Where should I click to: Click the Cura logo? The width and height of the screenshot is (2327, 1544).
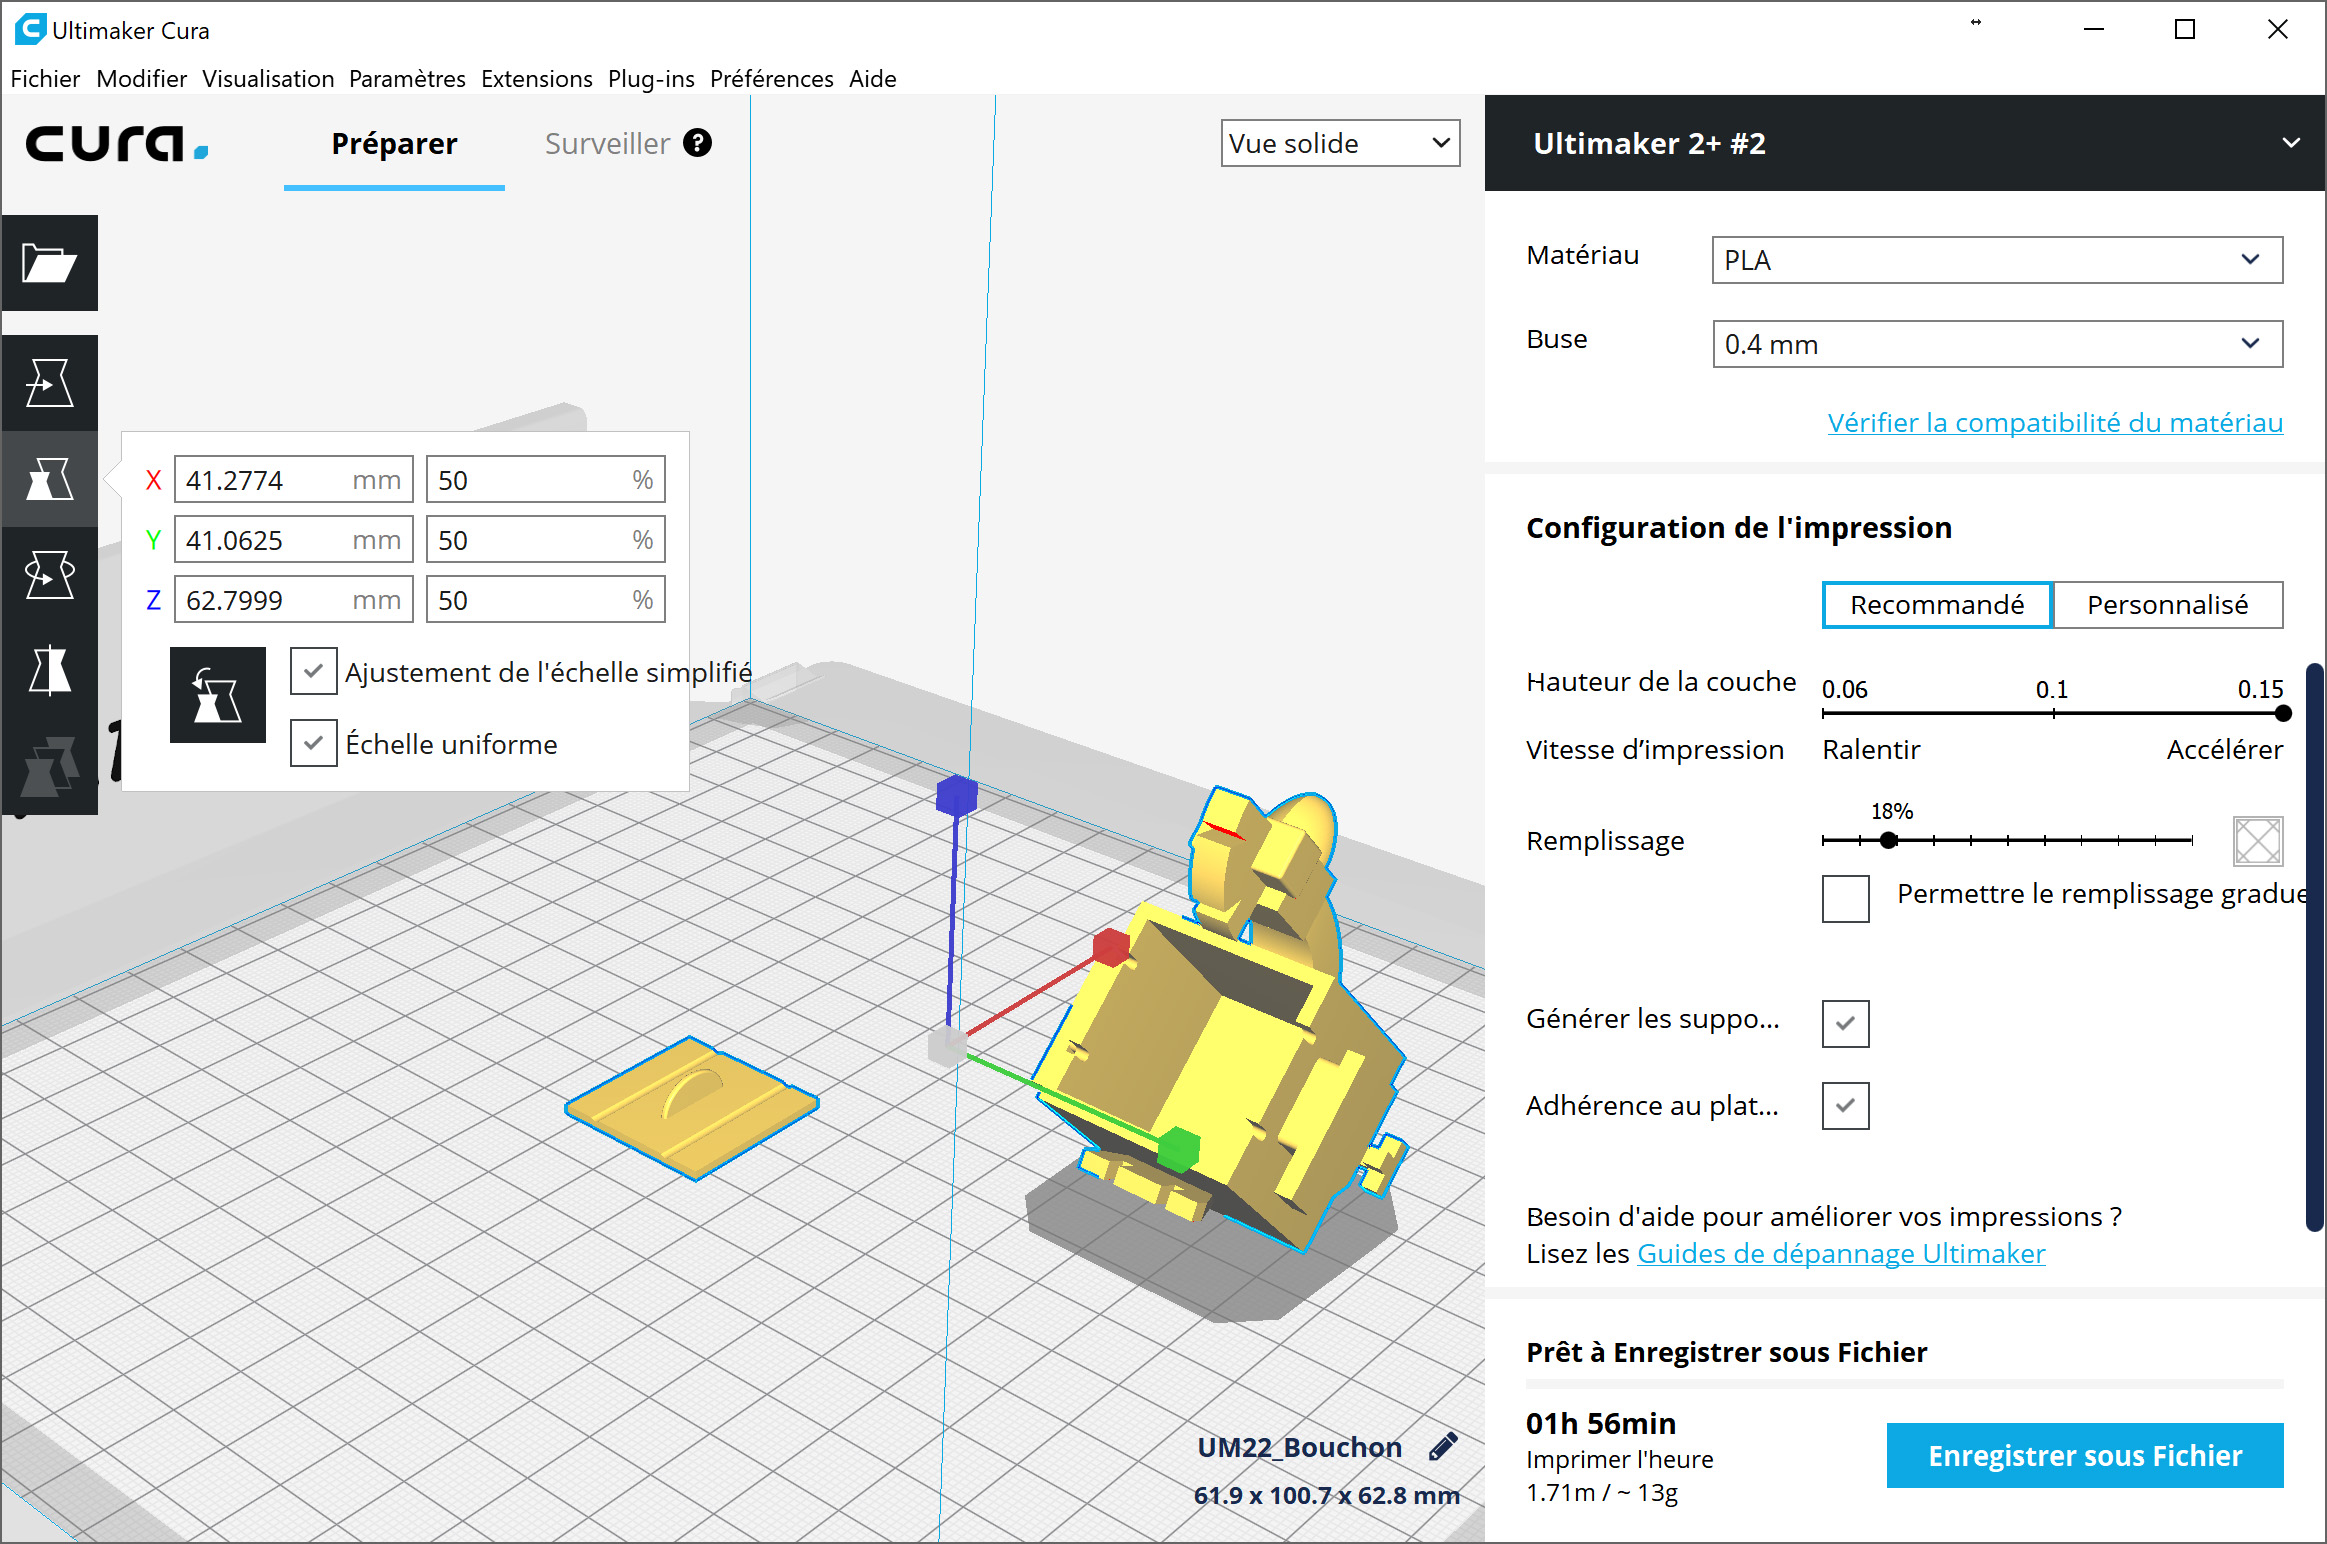click(x=116, y=143)
